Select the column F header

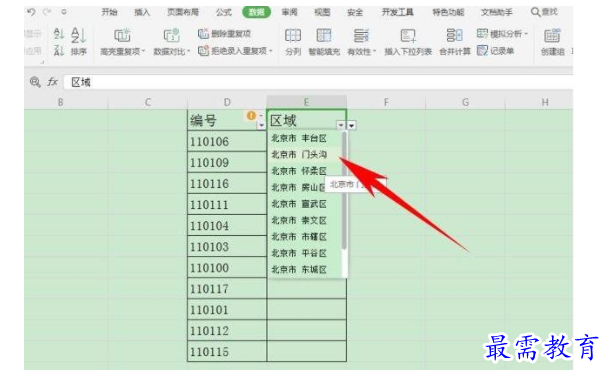386,102
